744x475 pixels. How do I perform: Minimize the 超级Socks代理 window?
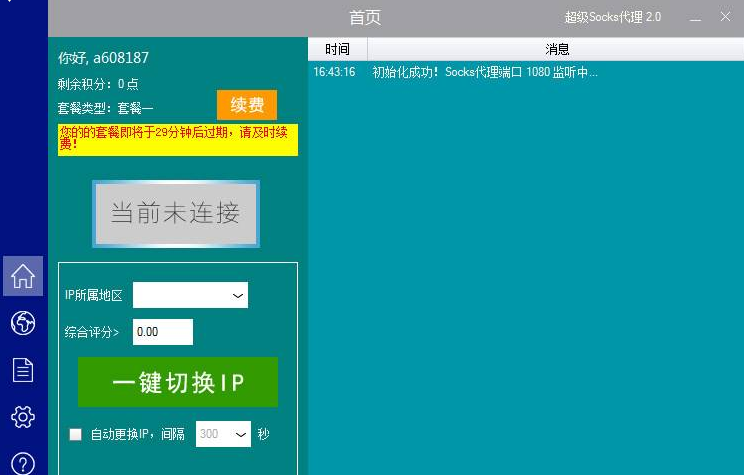pyautogui.click(x=691, y=17)
